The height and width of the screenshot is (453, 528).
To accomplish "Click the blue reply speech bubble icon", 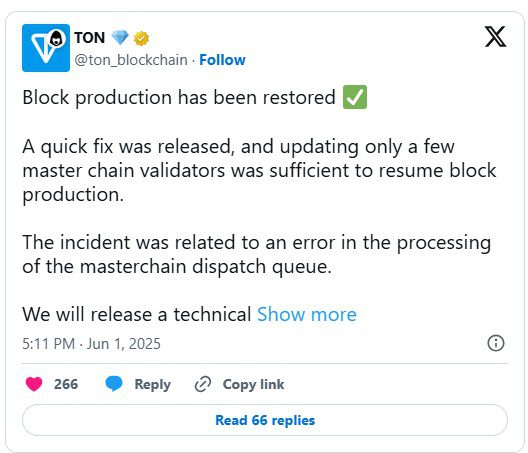I will [x=114, y=384].
